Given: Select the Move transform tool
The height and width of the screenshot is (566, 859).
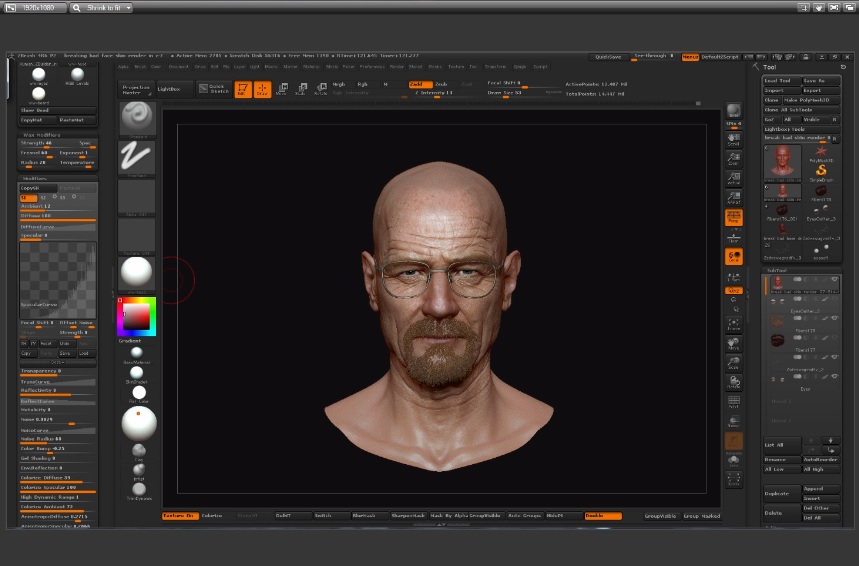Looking at the screenshot, I should [x=282, y=89].
